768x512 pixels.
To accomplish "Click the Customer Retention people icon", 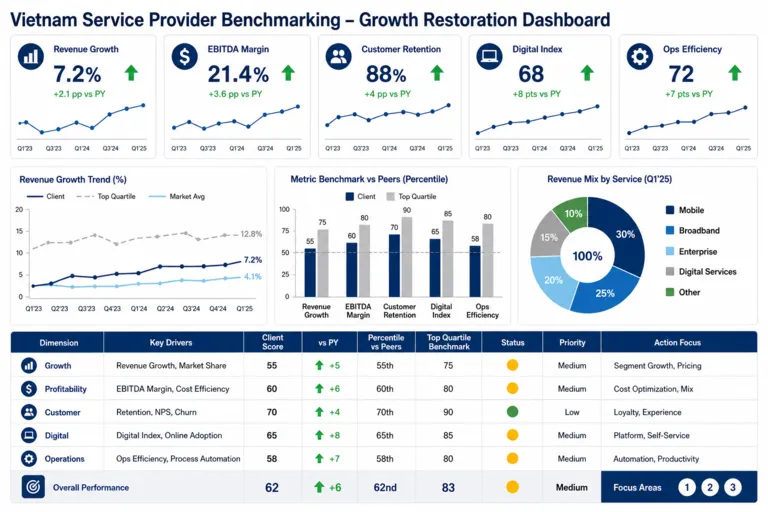I will click(x=338, y=56).
